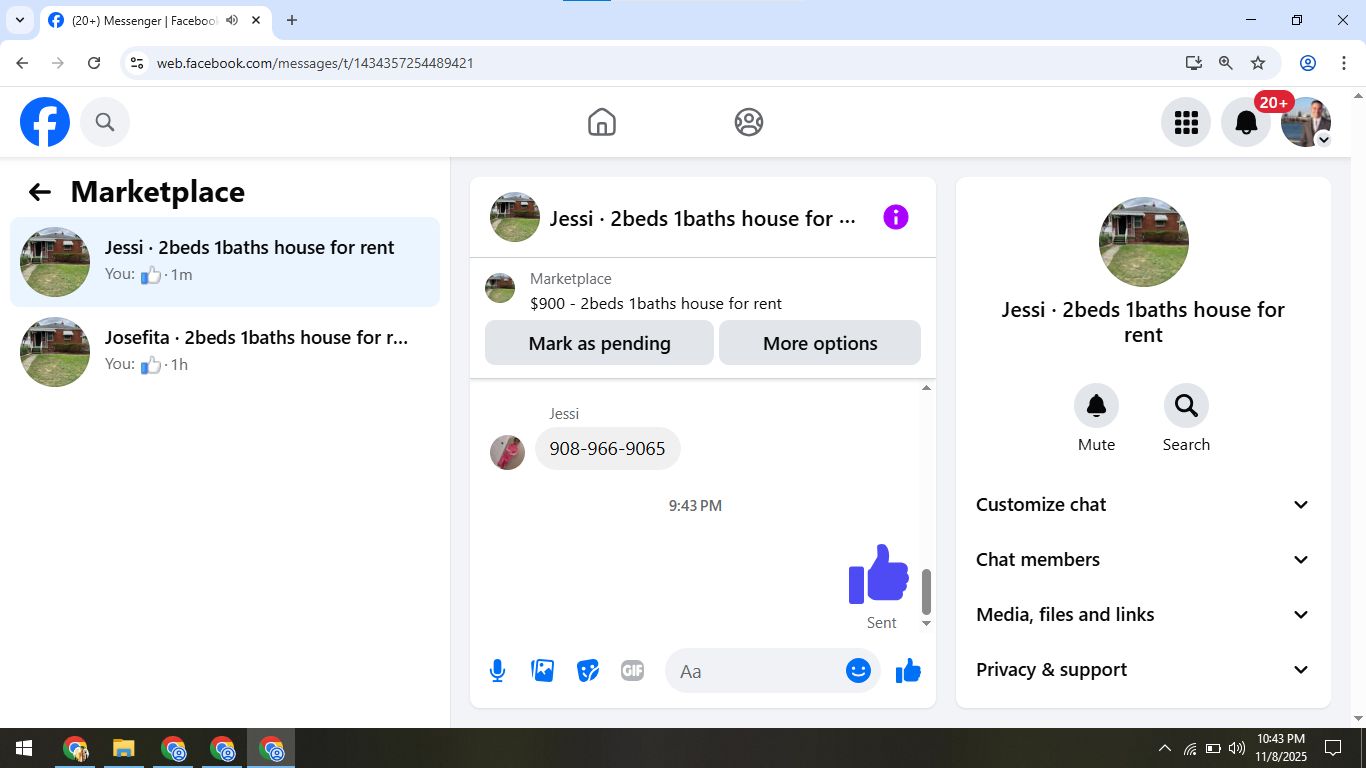Image resolution: width=1366 pixels, height=768 pixels.
Task: Open the Jessi house for rent conversation
Action: pos(225,262)
